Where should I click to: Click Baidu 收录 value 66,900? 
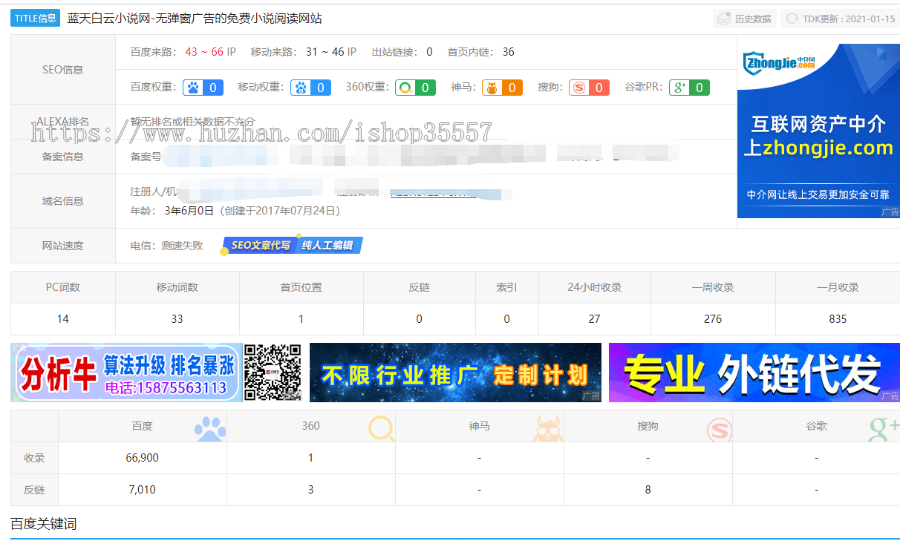click(142, 458)
